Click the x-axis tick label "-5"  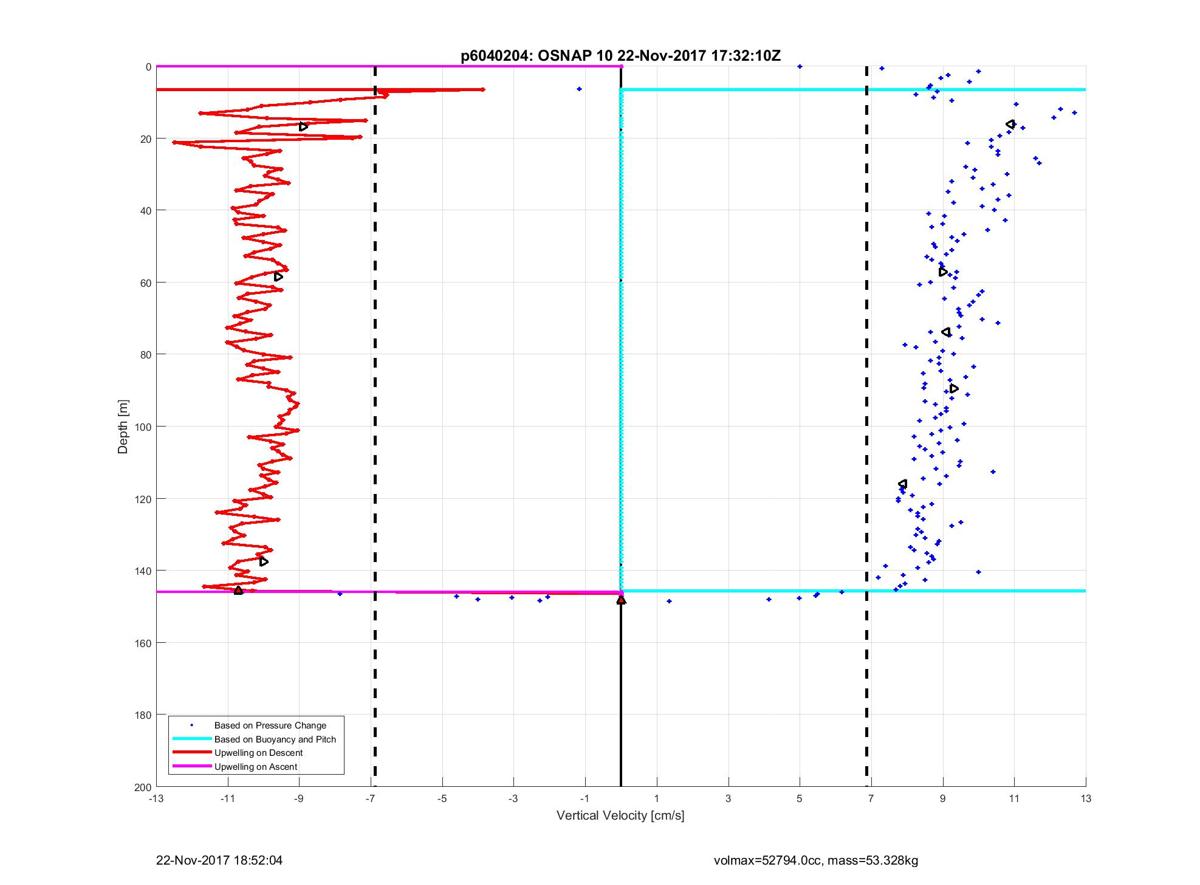[x=442, y=798]
